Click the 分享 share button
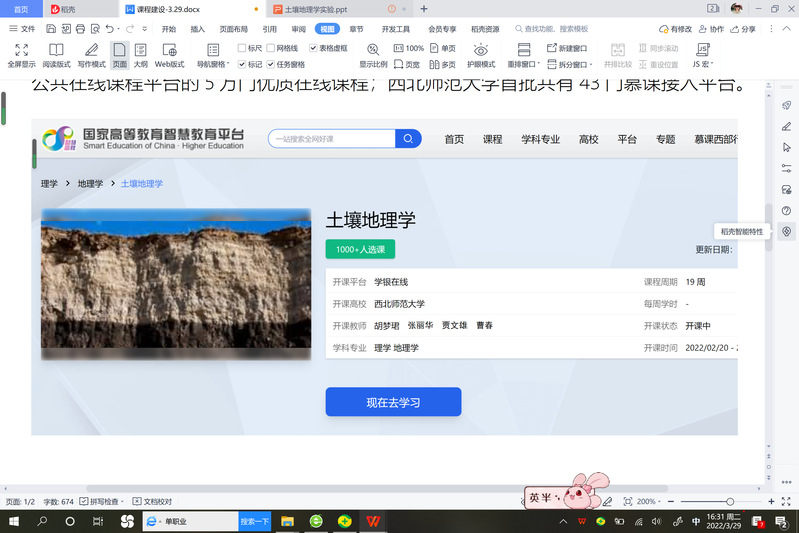799x533 pixels. point(743,29)
